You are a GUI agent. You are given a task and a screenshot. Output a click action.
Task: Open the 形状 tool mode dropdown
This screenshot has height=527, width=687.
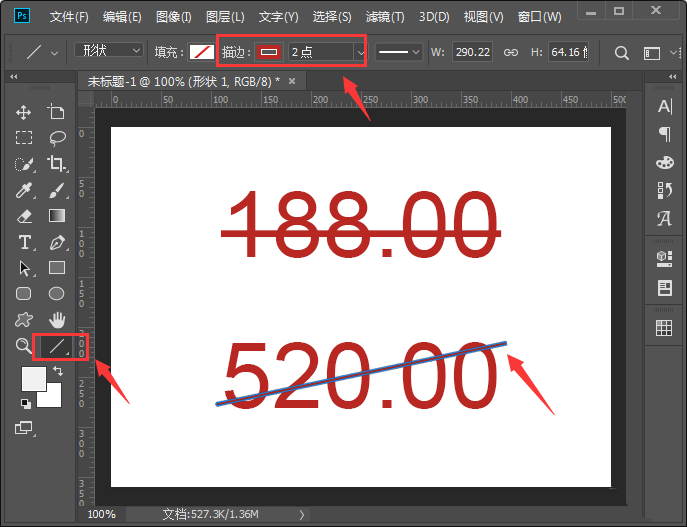point(109,51)
